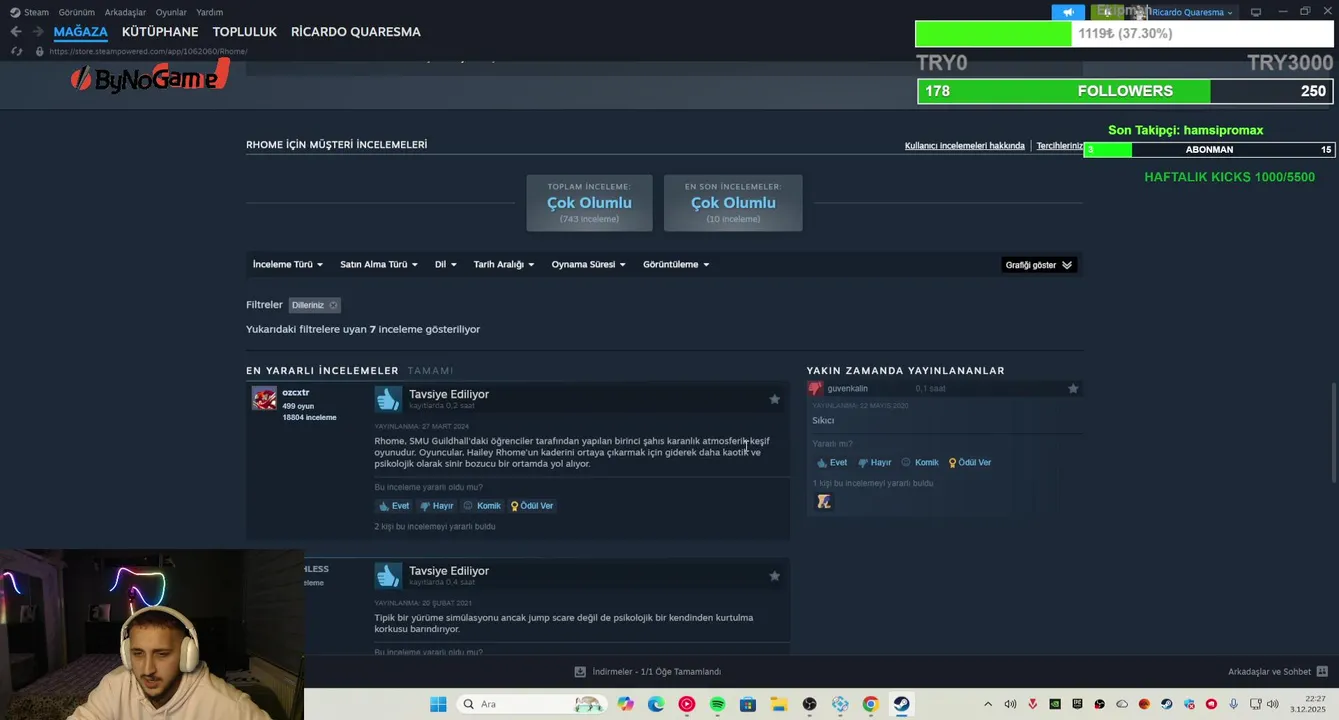Switch most helpful reviews to TAMAMI

tap(430, 371)
